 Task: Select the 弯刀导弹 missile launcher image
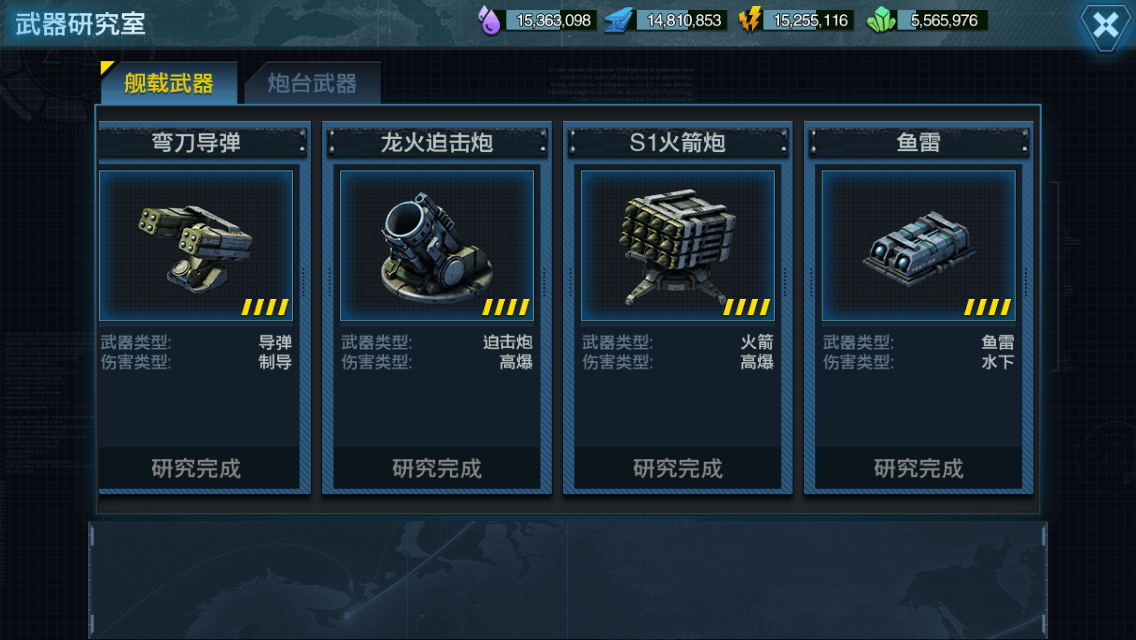coord(196,246)
